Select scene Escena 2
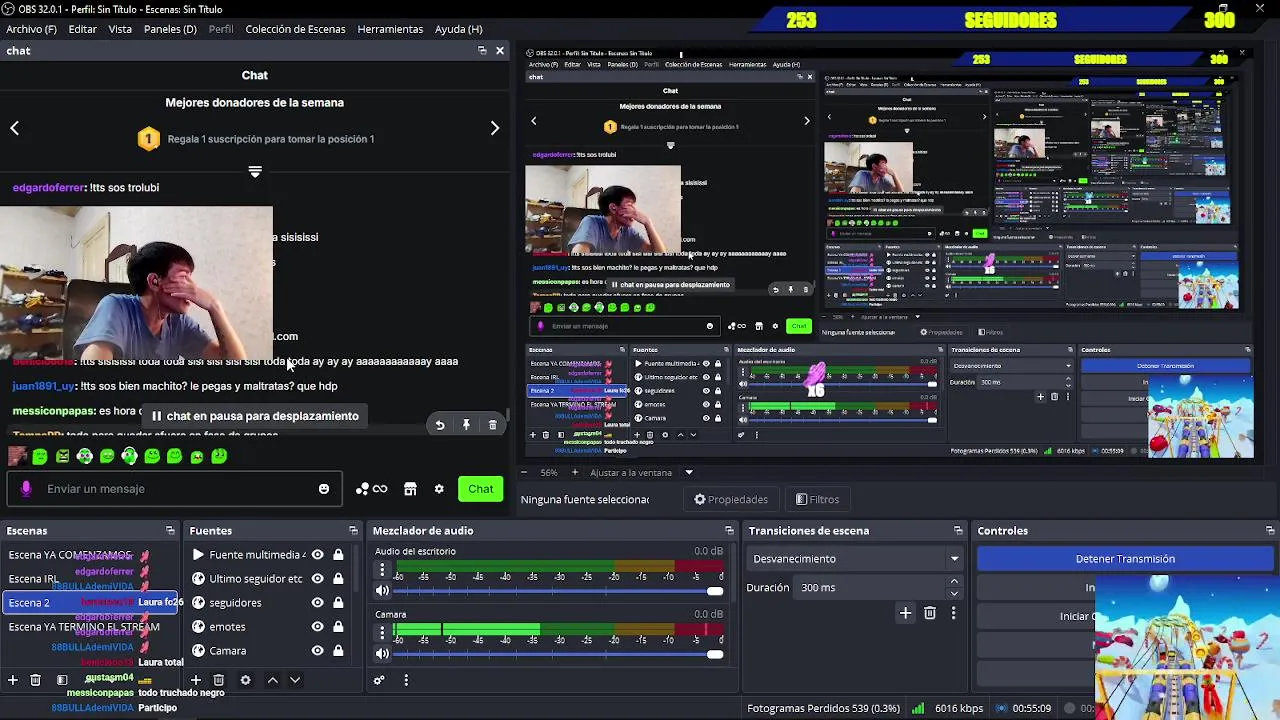The height and width of the screenshot is (720, 1280). pos(90,603)
